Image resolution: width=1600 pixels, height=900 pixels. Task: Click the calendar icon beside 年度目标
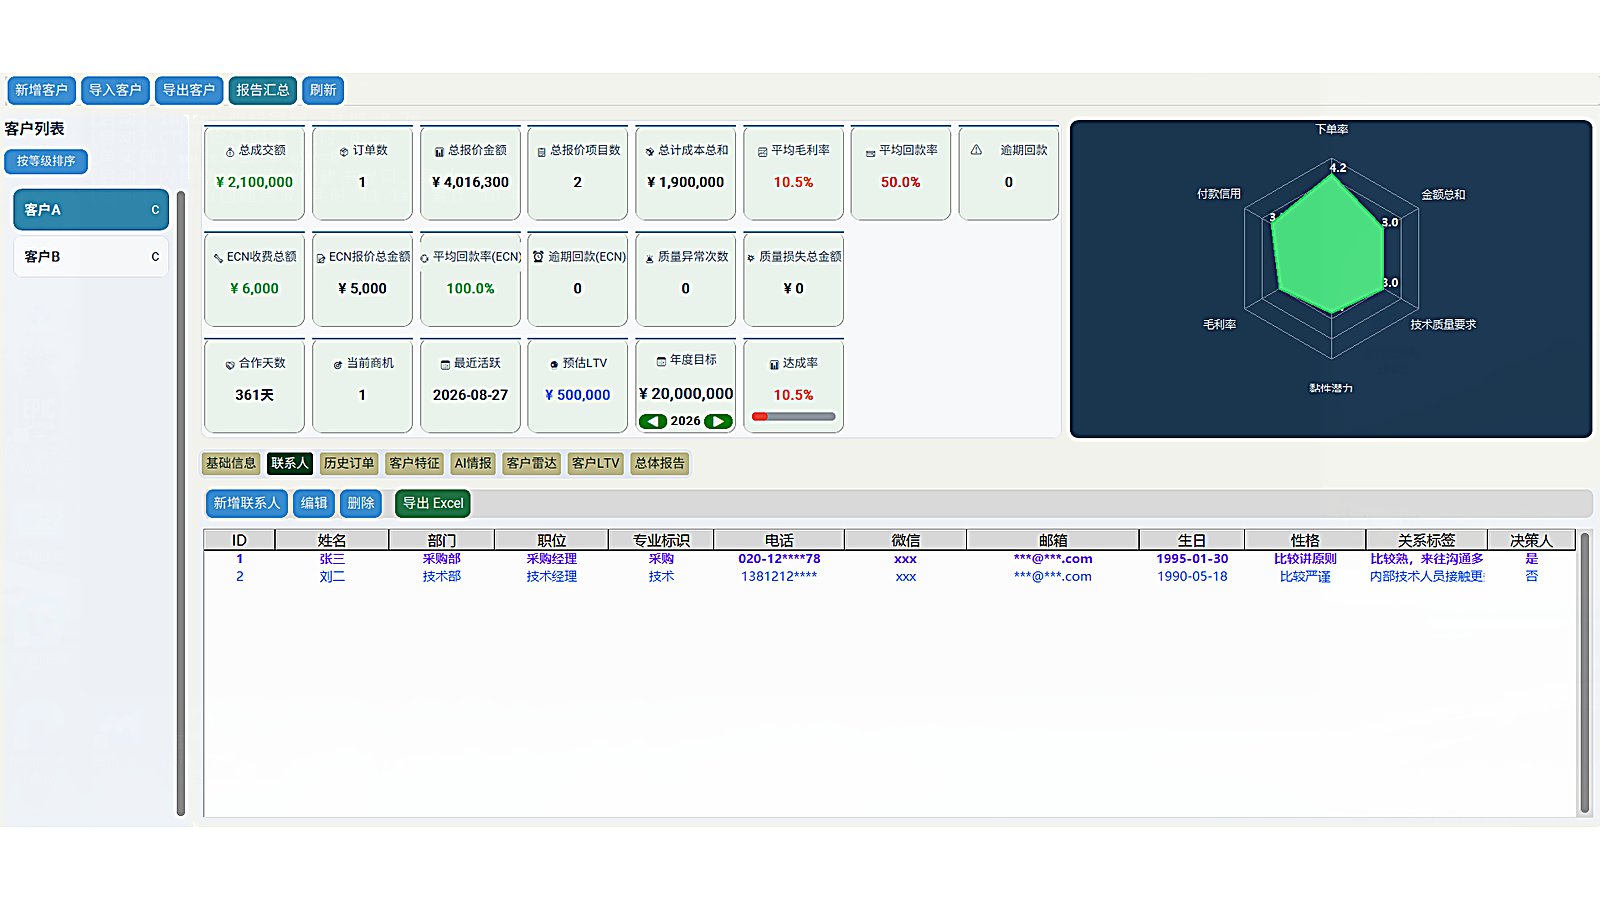click(661, 361)
